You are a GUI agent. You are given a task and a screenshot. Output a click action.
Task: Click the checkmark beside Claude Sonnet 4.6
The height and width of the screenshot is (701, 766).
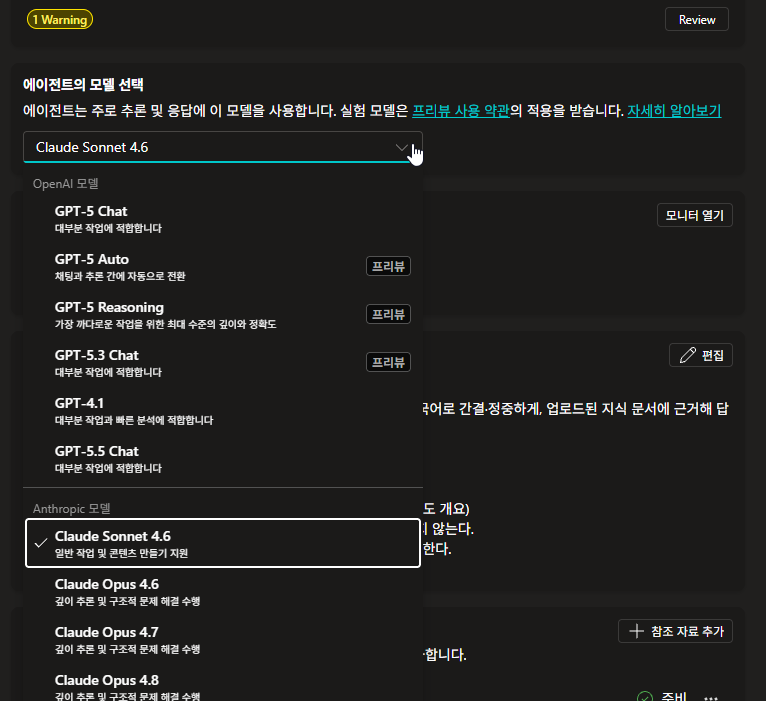pos(41,543)
